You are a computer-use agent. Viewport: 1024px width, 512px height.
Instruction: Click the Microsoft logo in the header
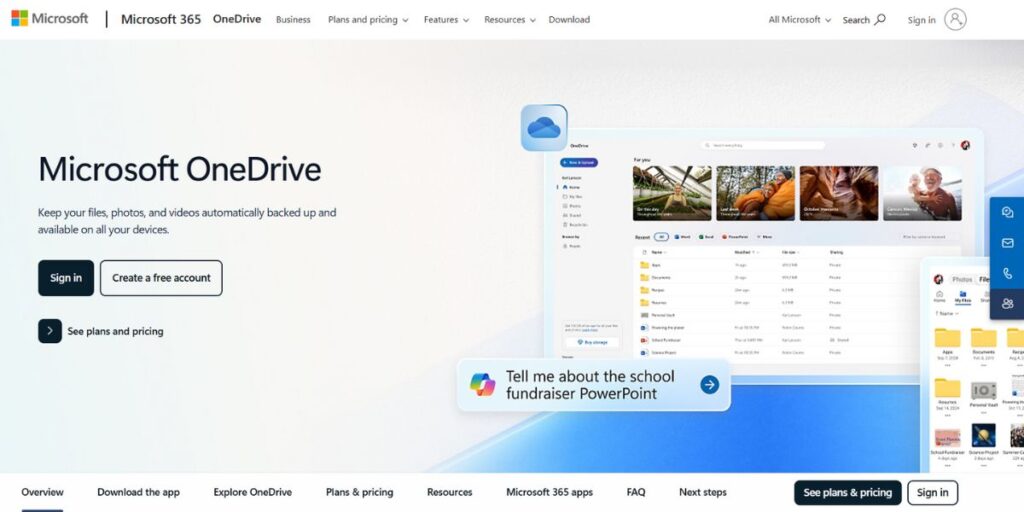coord(50,18)
